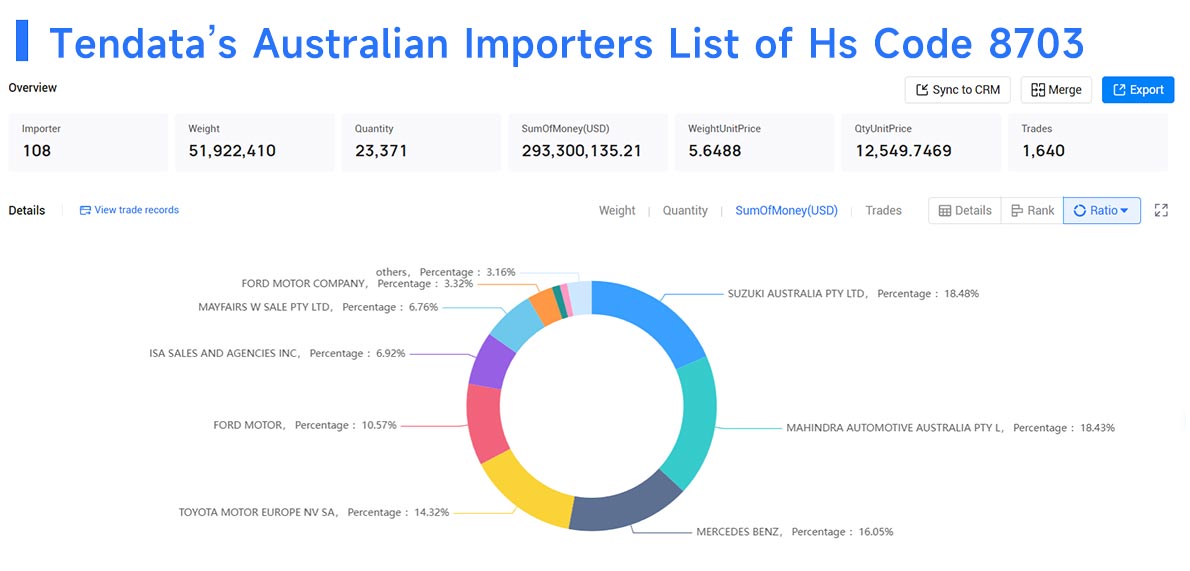Click the others 3.16% label

pyautogui.click(x=445, y=271)
